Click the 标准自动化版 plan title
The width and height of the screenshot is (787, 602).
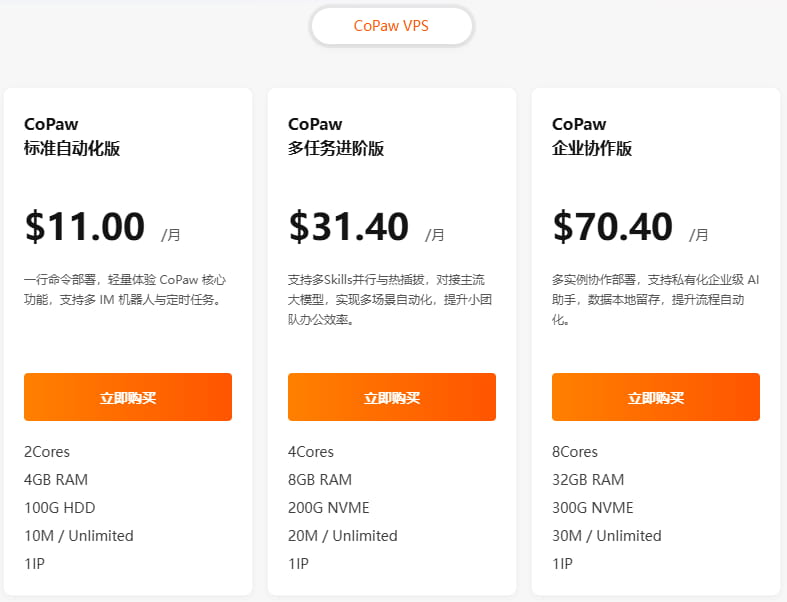click(72, 149)
